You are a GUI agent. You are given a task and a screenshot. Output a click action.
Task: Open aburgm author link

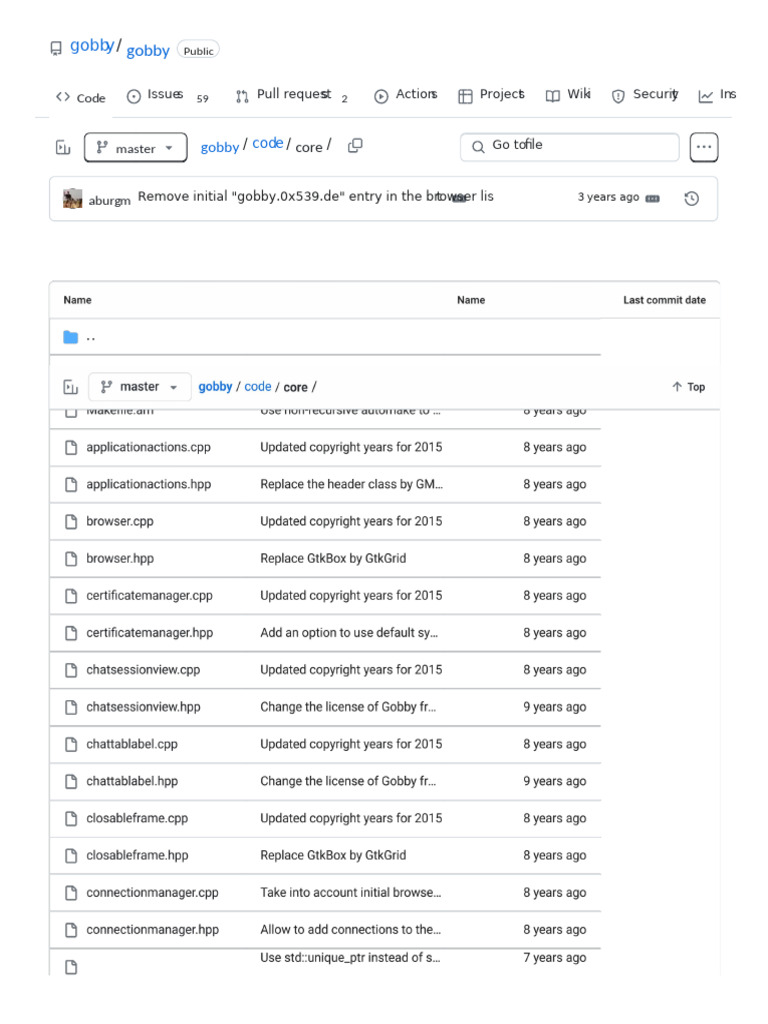(109, 200)
